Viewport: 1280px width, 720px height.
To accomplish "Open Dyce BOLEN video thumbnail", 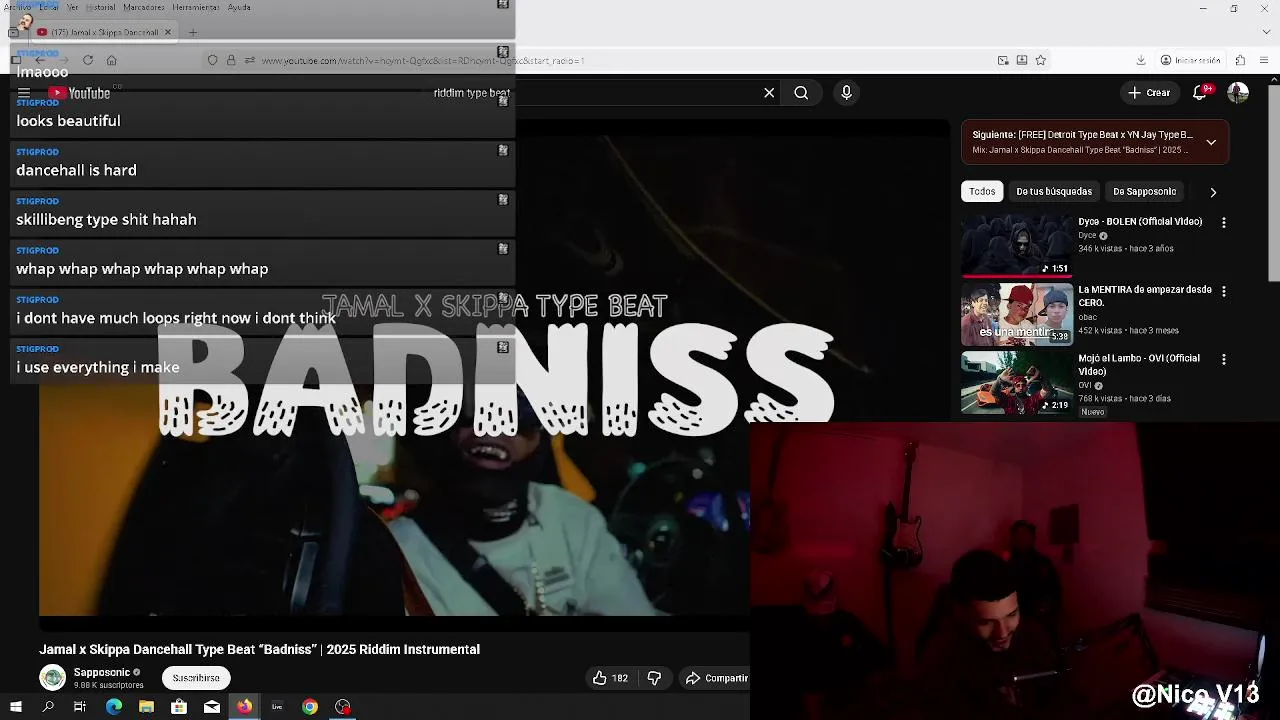I will (1017, 245).
